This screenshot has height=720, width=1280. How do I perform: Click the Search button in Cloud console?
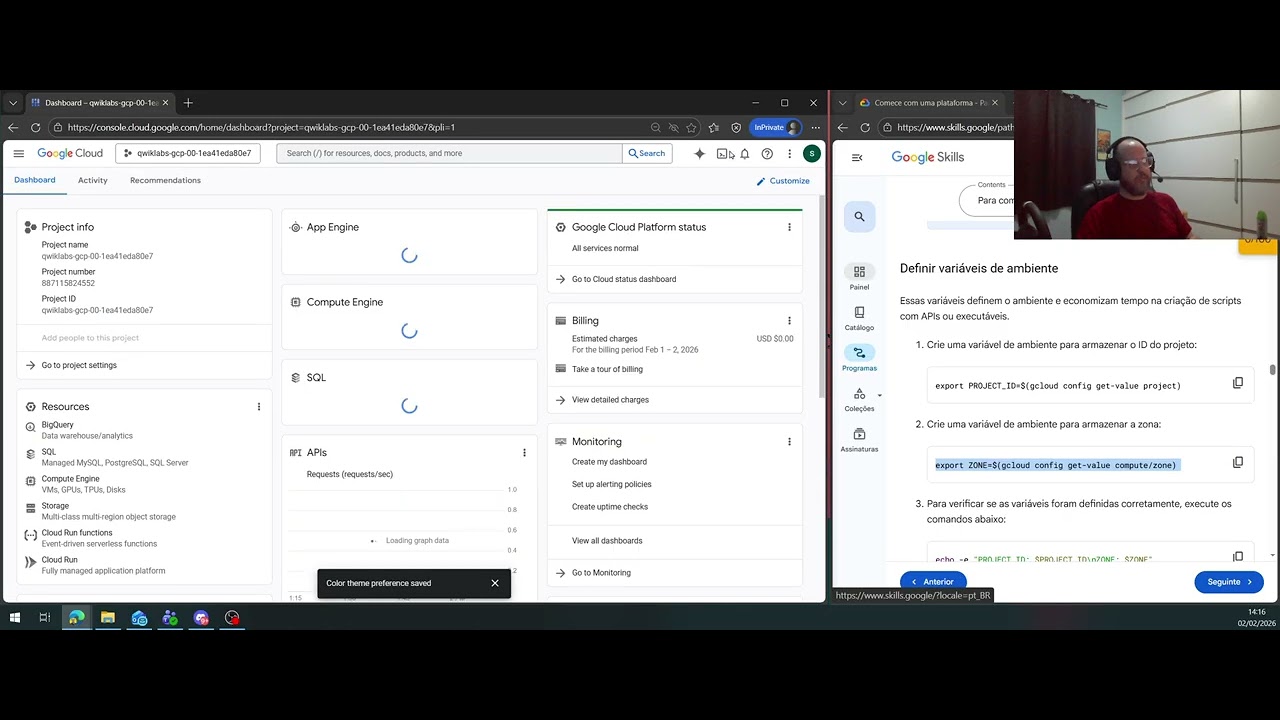coord(647,153)
